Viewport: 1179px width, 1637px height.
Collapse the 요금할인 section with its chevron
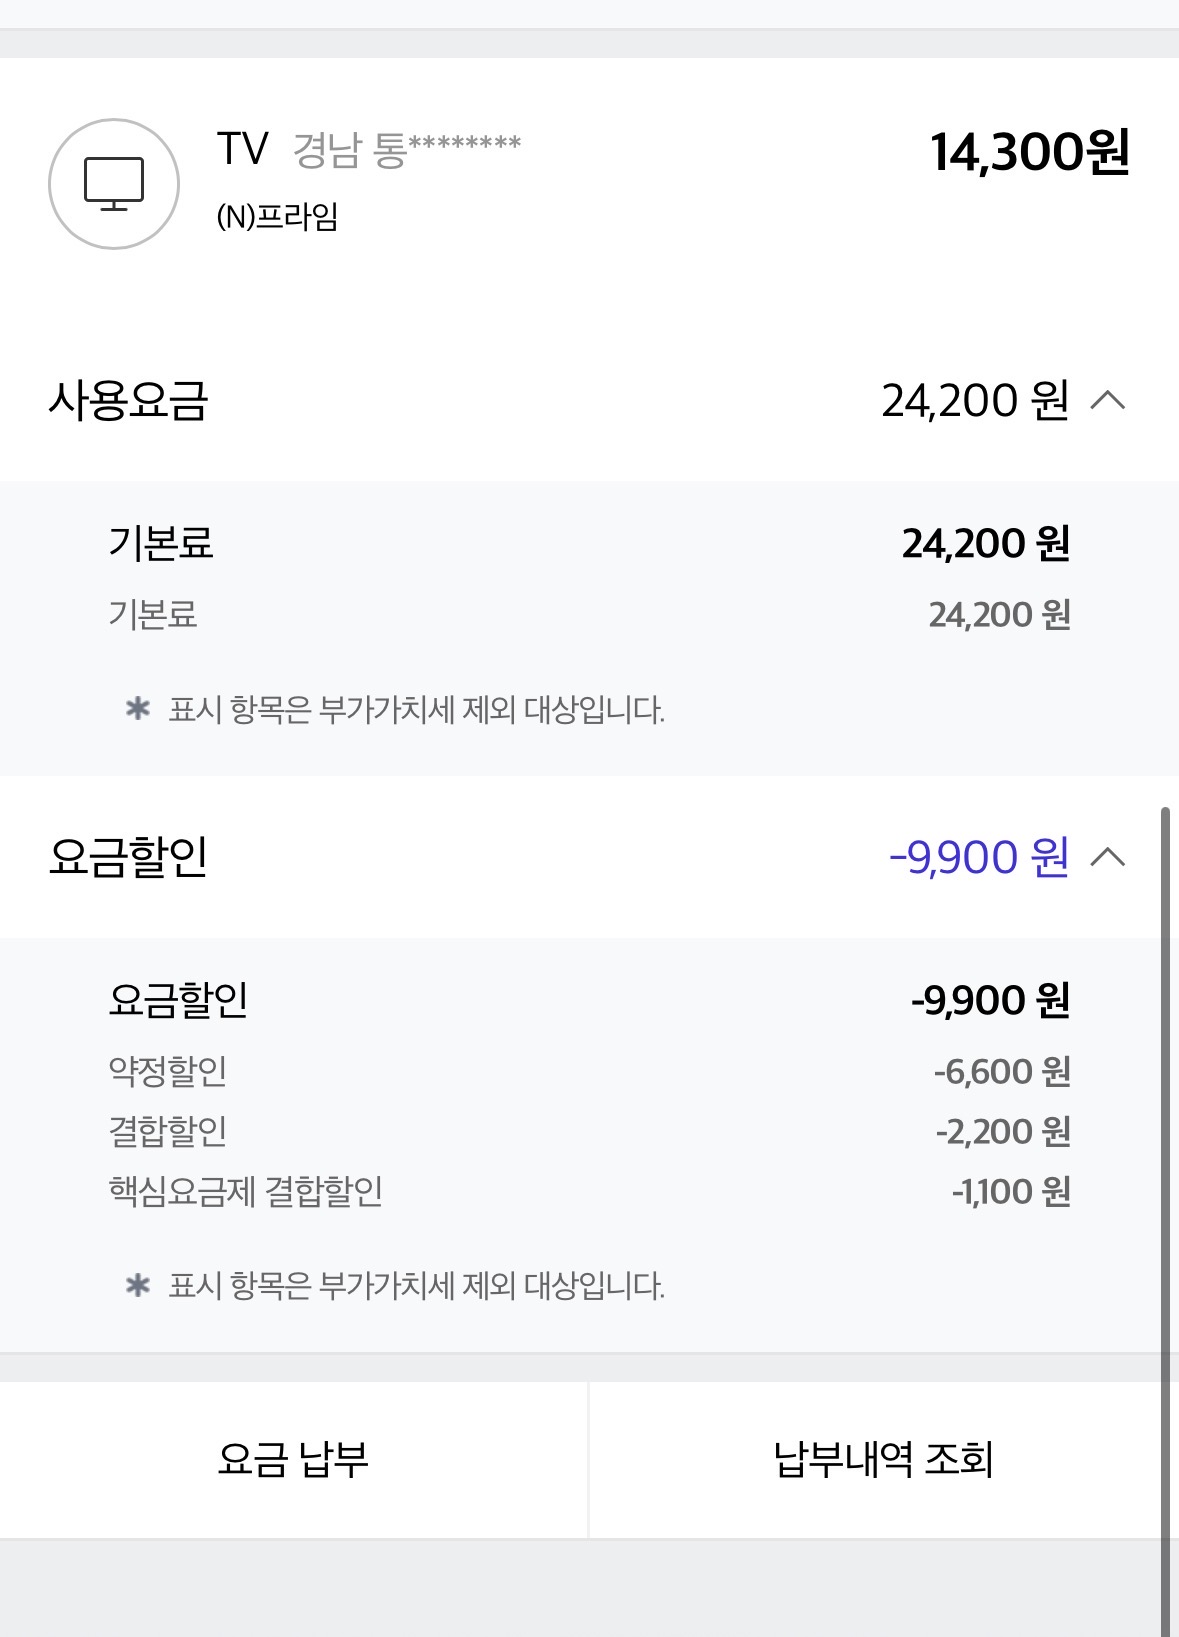coord(1108,857)
